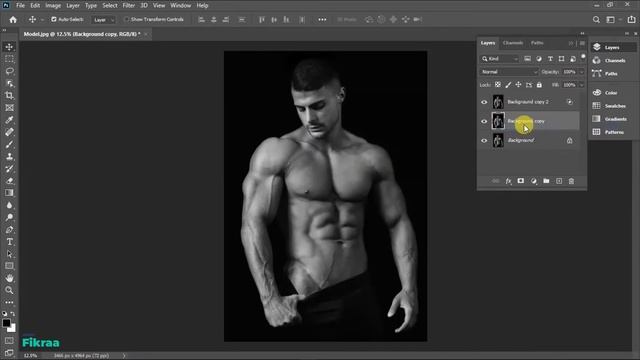Toggle lock all

click(539, 85)
